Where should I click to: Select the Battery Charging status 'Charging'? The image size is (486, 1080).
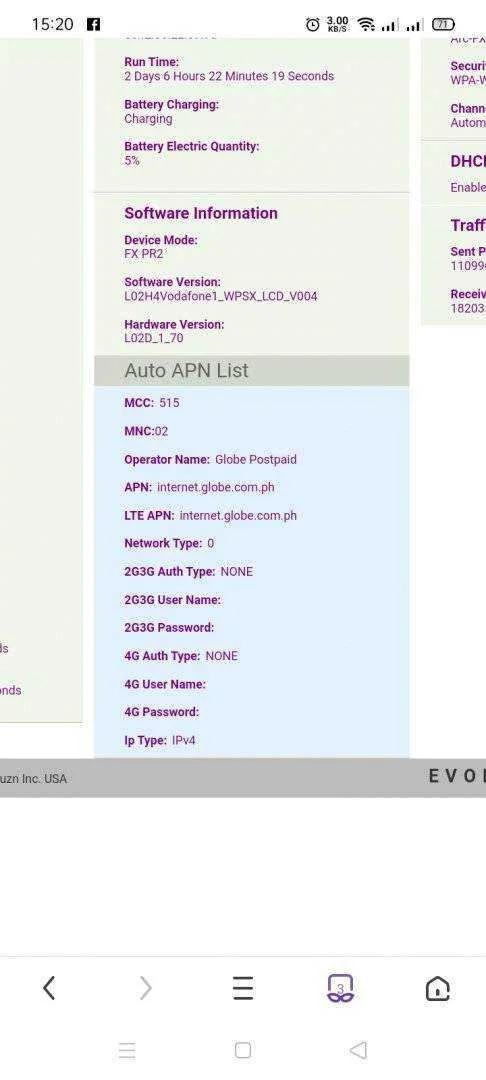coord(148,118)
